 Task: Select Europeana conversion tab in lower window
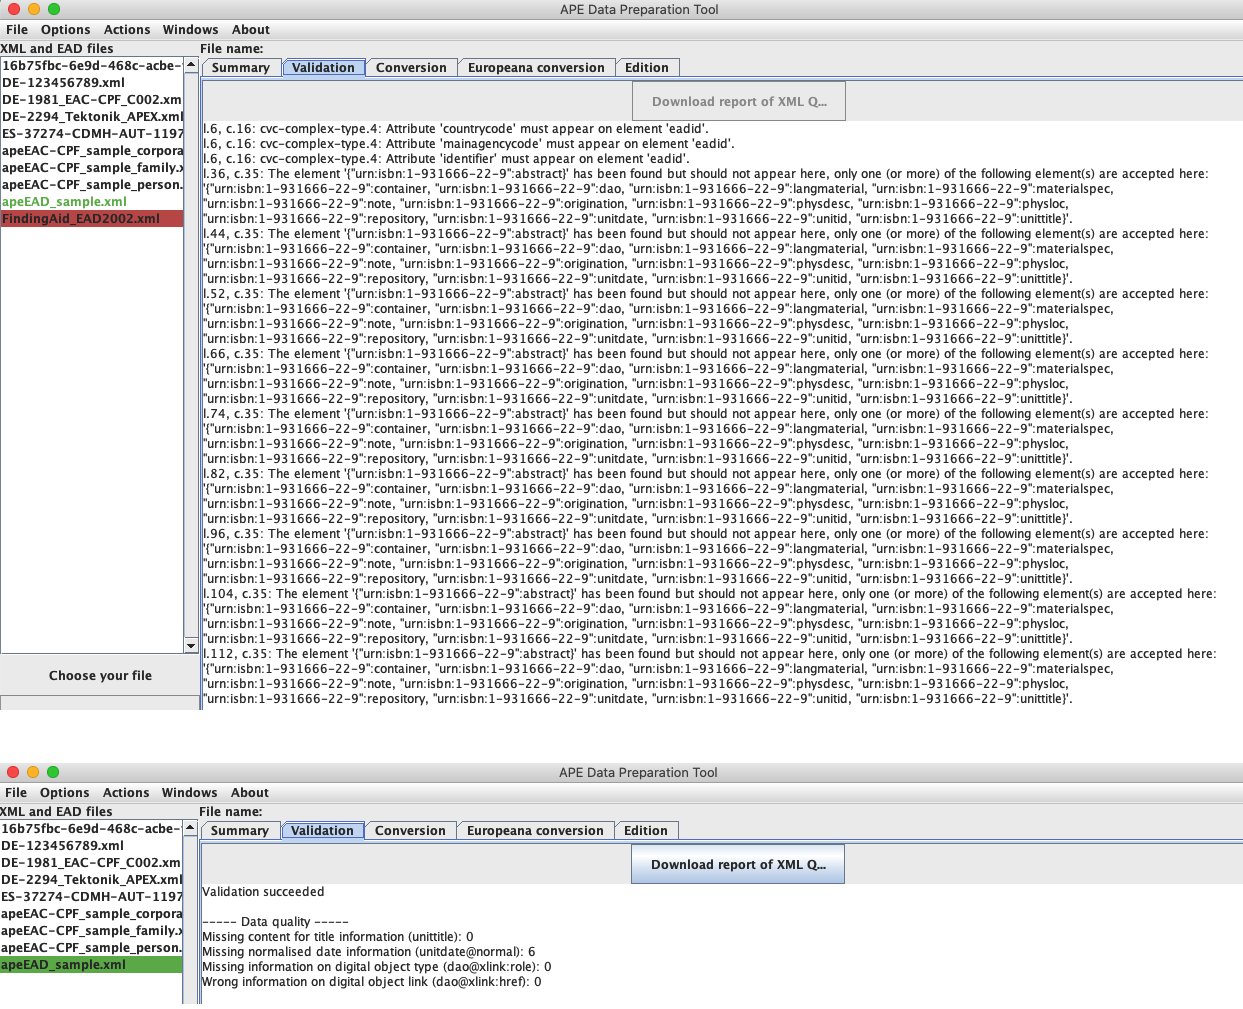pyautogui.click(x=535, y=831)
